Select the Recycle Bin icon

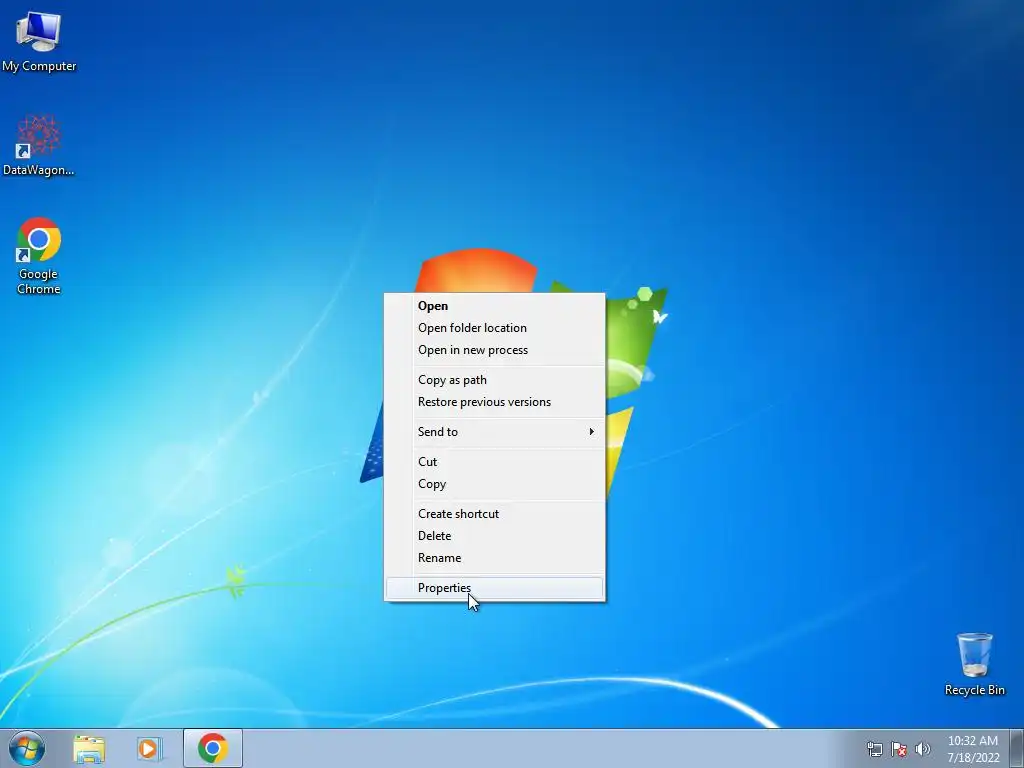pos(974,664)
